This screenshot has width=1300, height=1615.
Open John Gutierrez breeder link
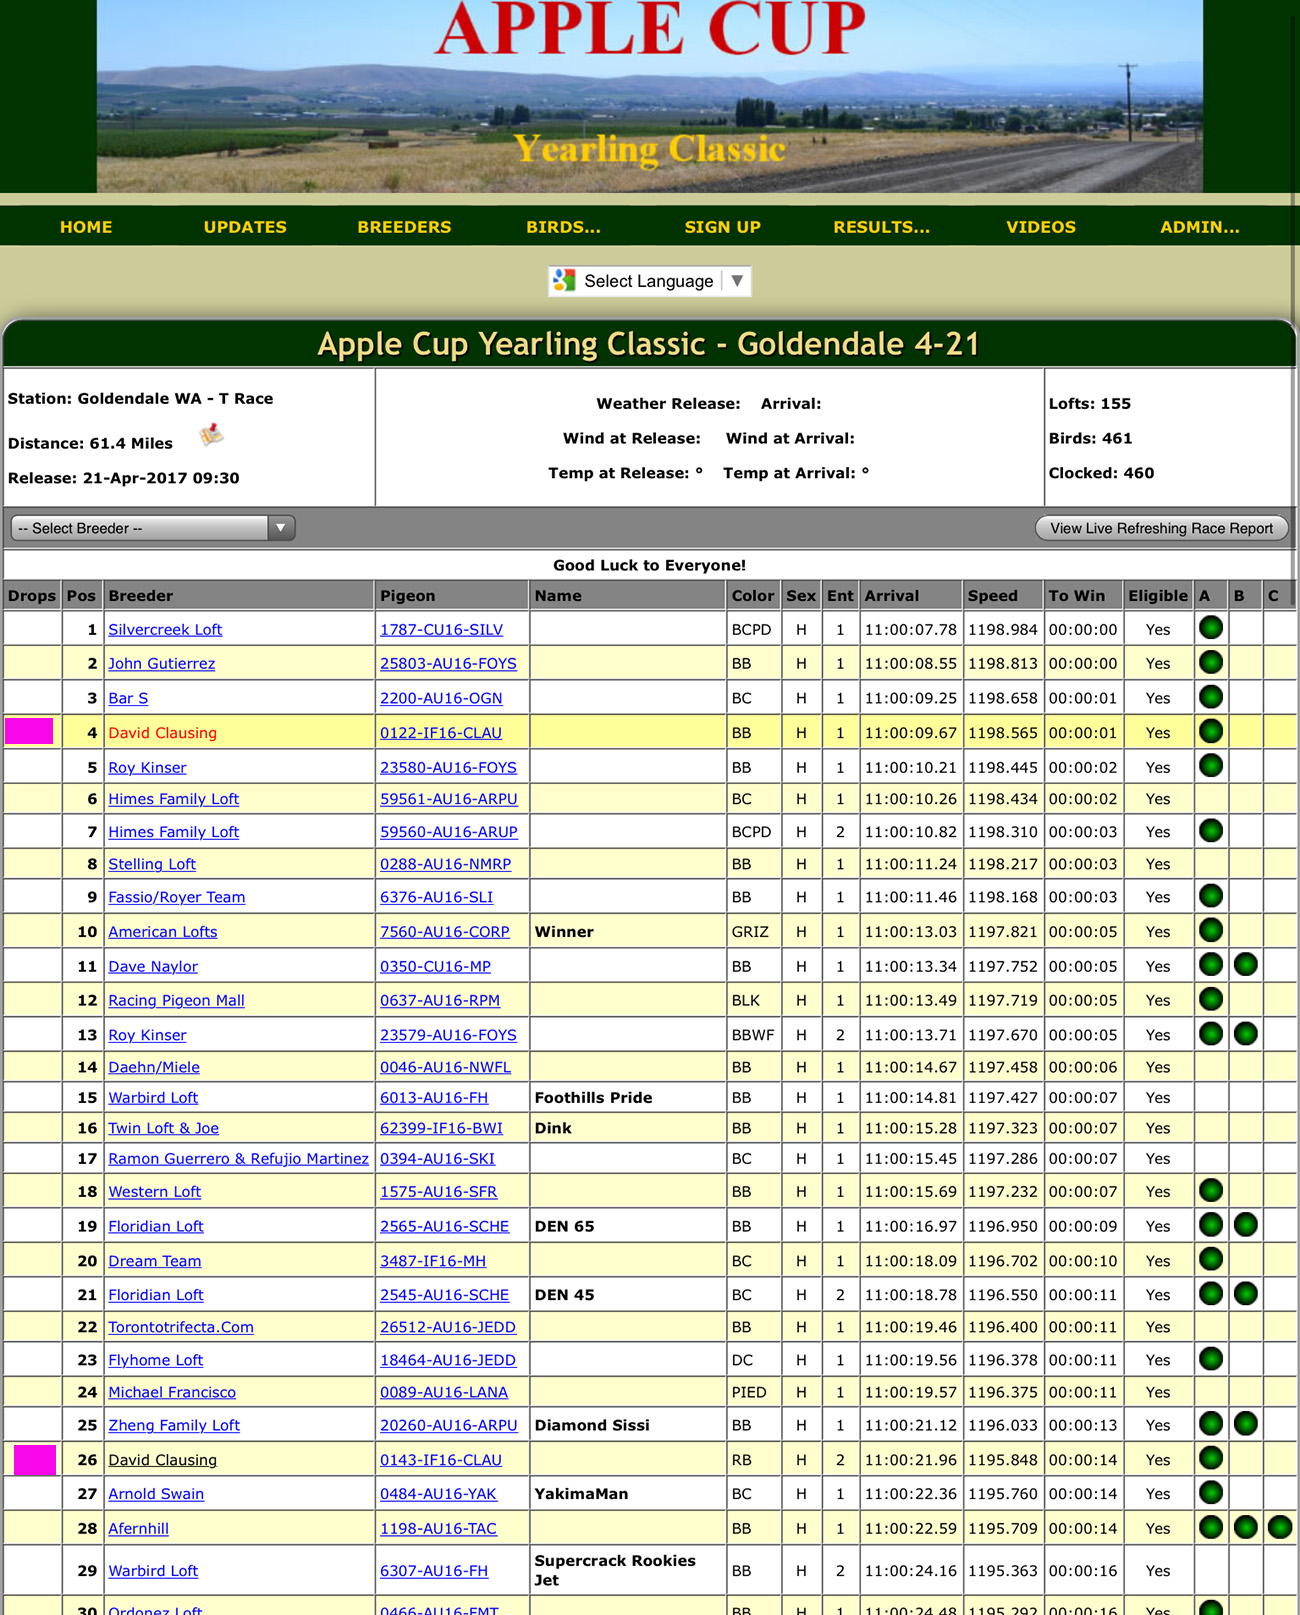pos(161,663)
